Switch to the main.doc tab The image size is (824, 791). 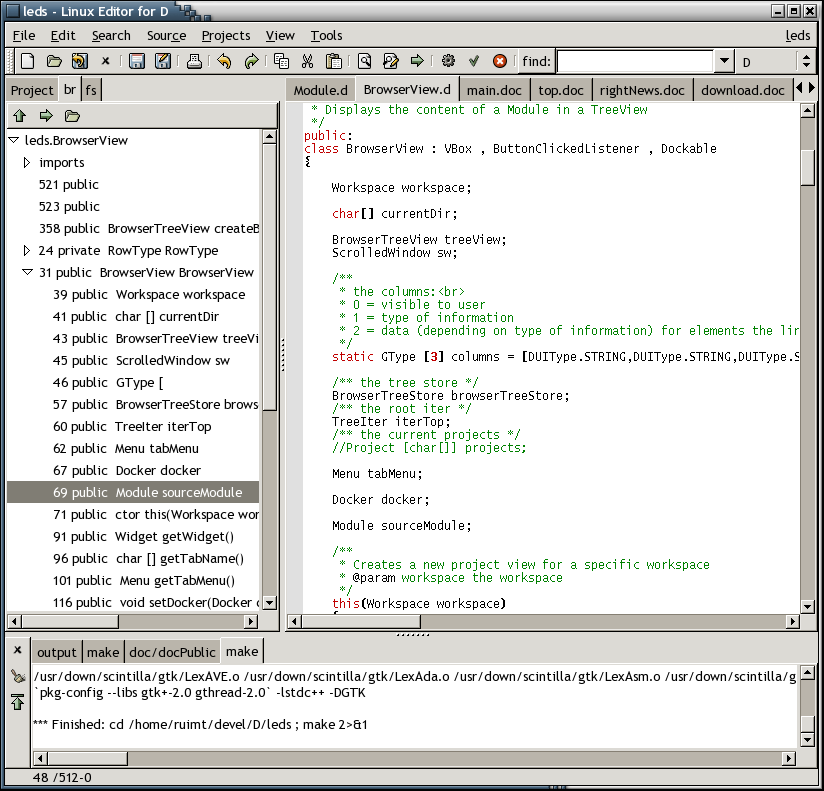[494, 90]
